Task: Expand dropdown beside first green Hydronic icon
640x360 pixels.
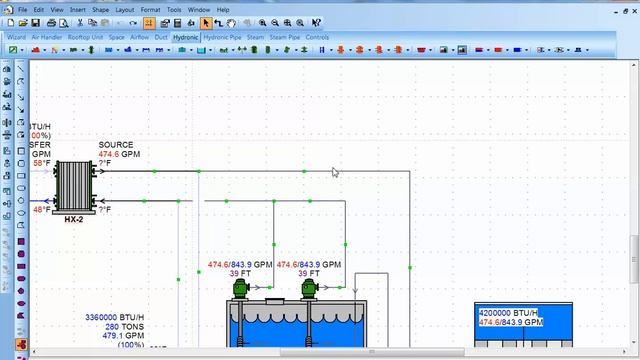Action: pyautogui.click(x=22, y=50)
